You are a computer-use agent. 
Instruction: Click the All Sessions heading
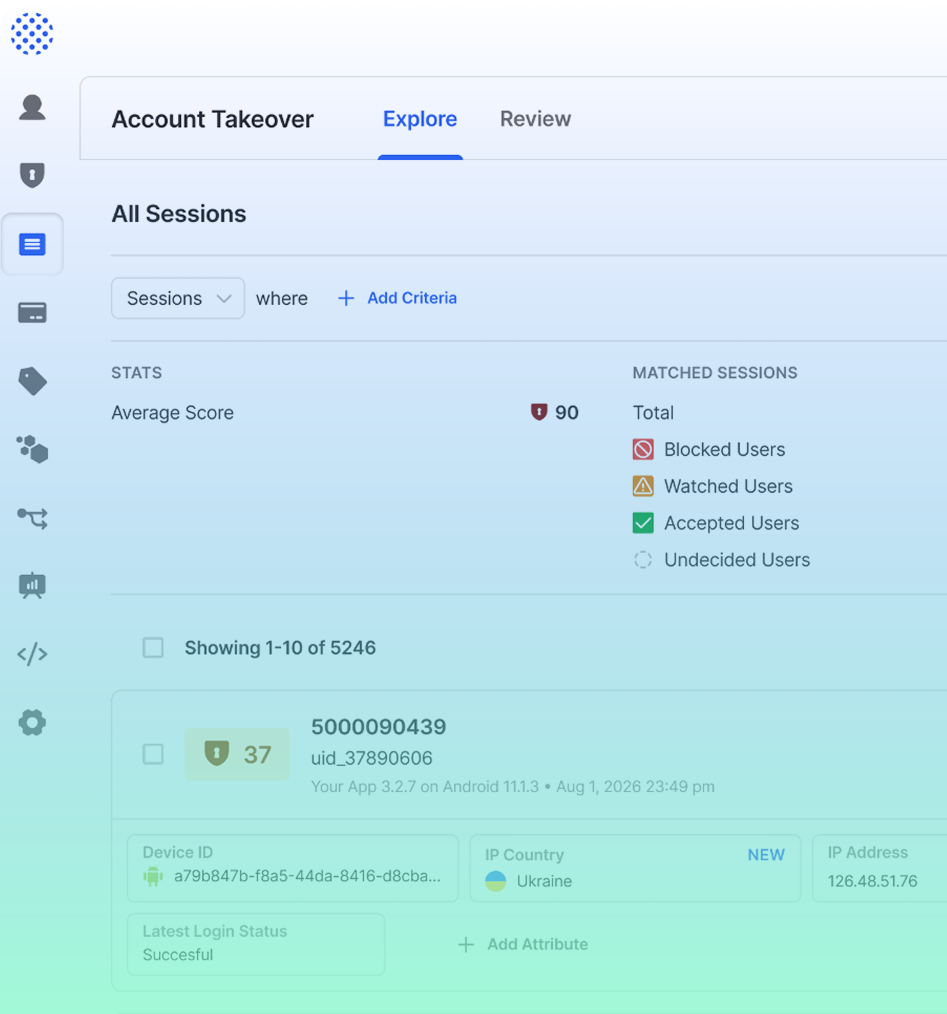179,213
